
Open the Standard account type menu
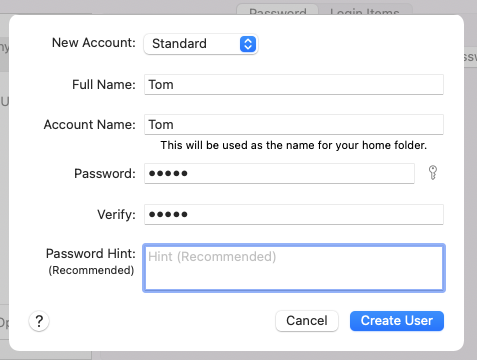(201, 44)
